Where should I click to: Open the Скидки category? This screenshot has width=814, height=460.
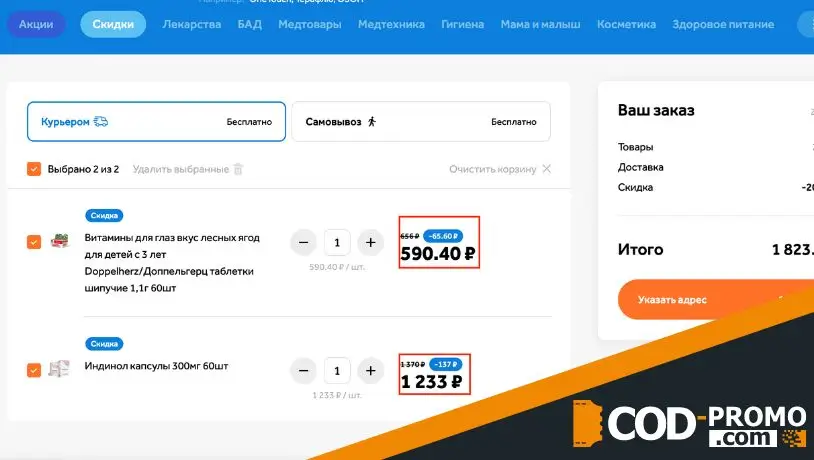click(x=113, y=24)
